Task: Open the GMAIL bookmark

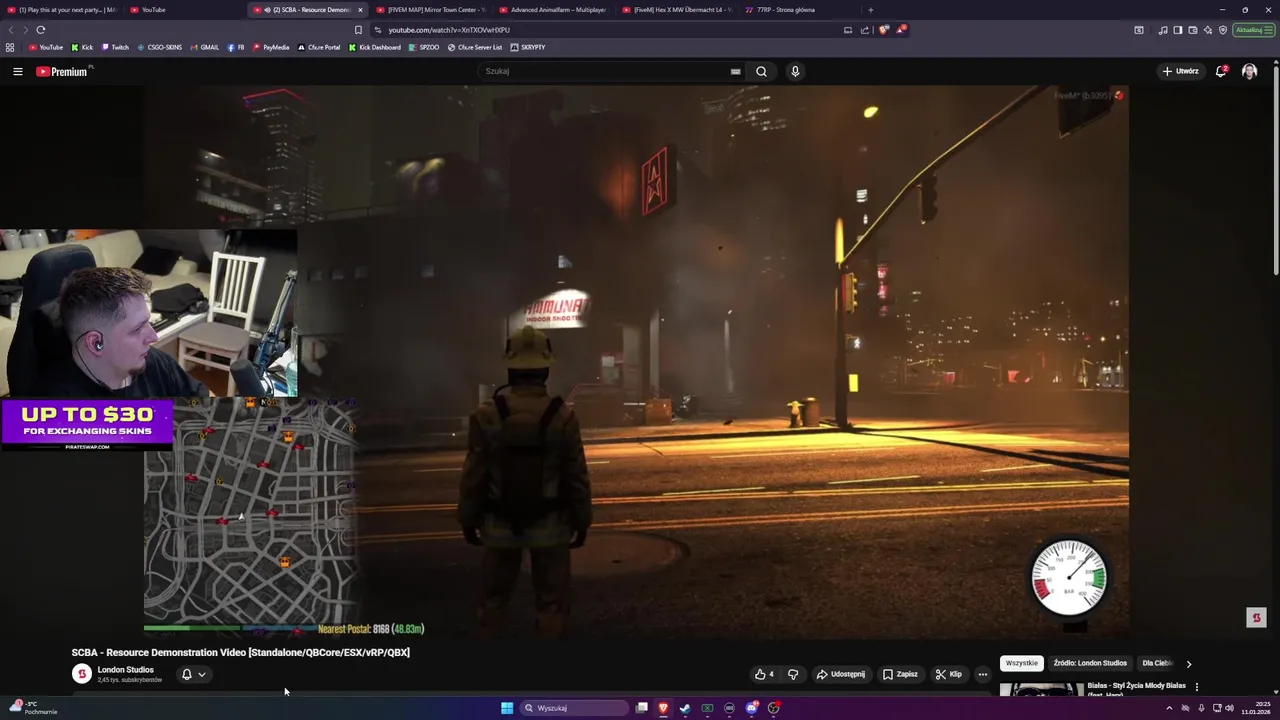Action: 204,47
